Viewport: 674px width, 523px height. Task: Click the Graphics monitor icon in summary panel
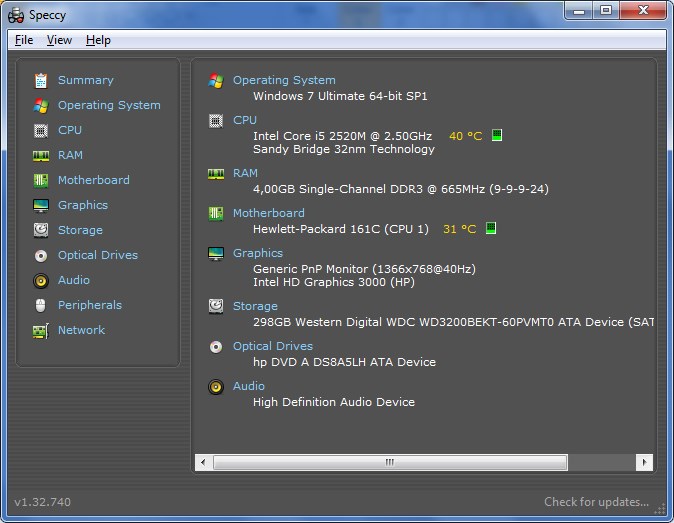pyautogui.click(x=216, y=254)
